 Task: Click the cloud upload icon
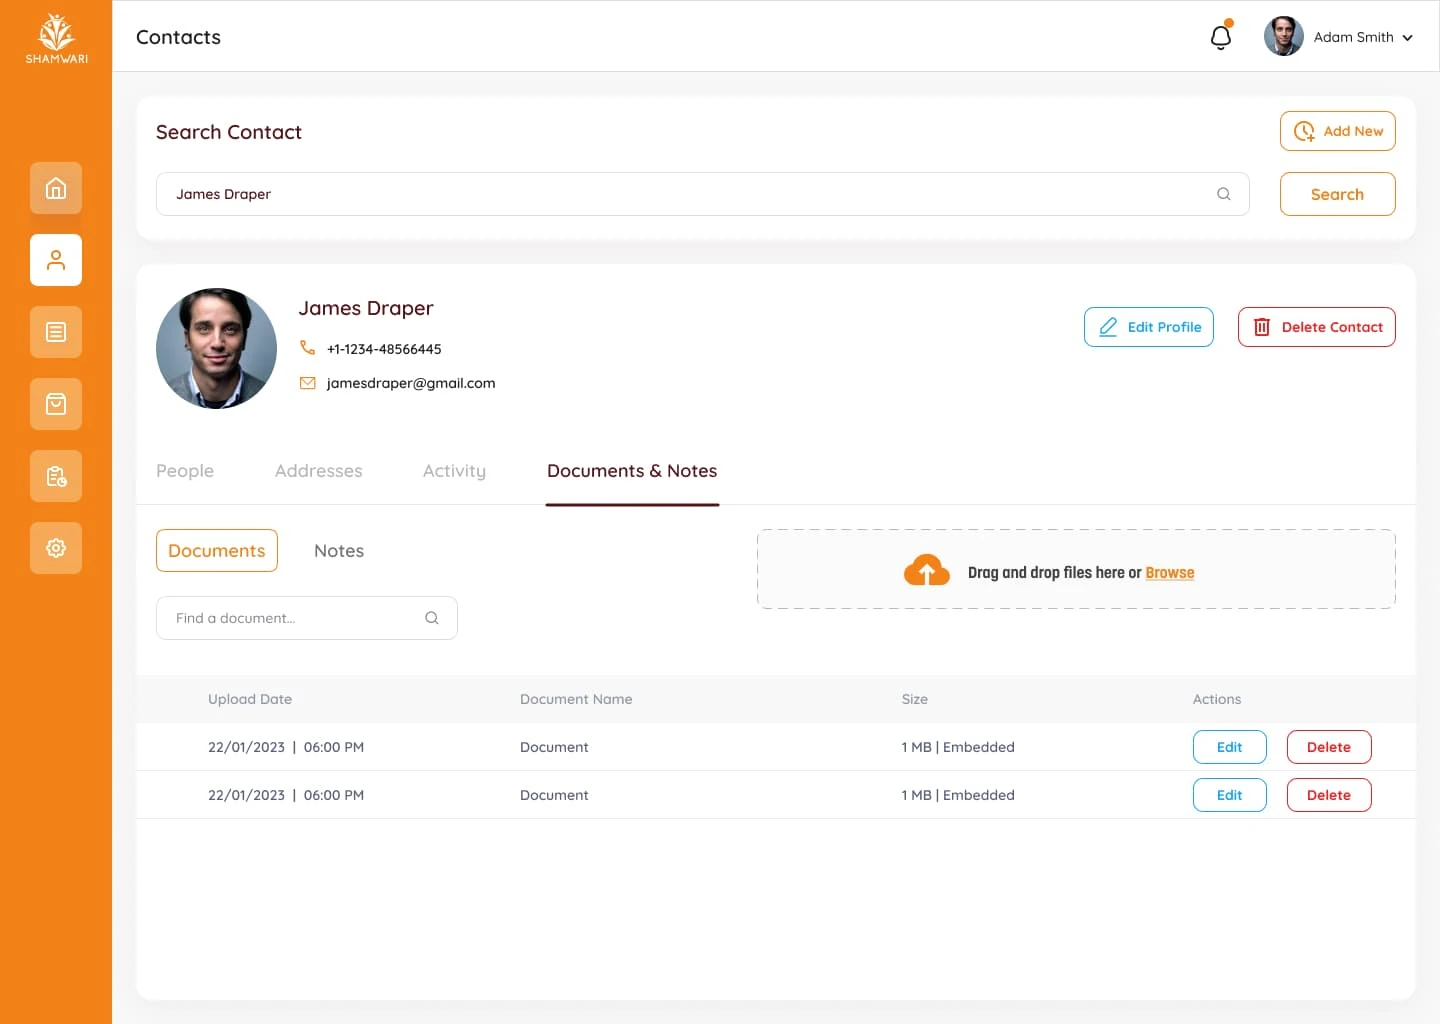pyautogui.click(x=926, y=571)
